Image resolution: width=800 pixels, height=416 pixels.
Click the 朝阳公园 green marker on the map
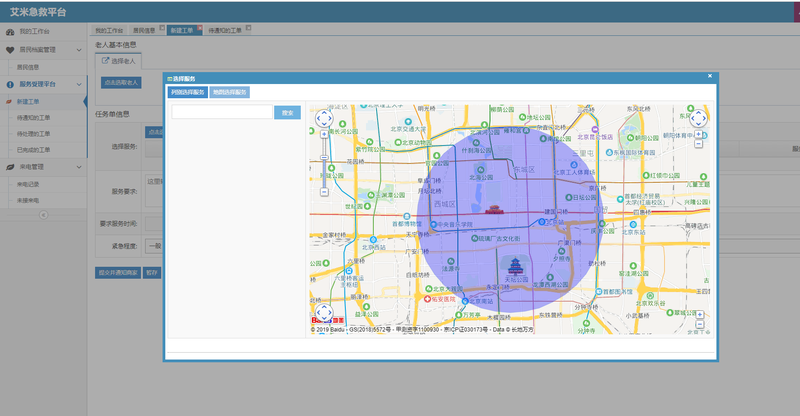pos(630,138)
